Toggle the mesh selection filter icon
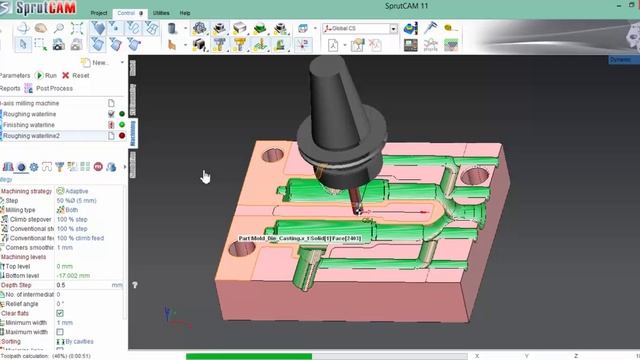Image resolution: width=640 pixels, height=360 pixels. coord(151,28)
